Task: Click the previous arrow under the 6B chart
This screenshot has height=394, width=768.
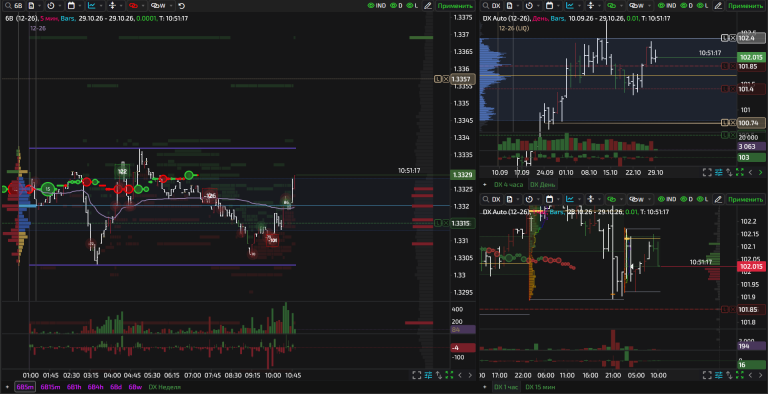Action: [460, 375]
